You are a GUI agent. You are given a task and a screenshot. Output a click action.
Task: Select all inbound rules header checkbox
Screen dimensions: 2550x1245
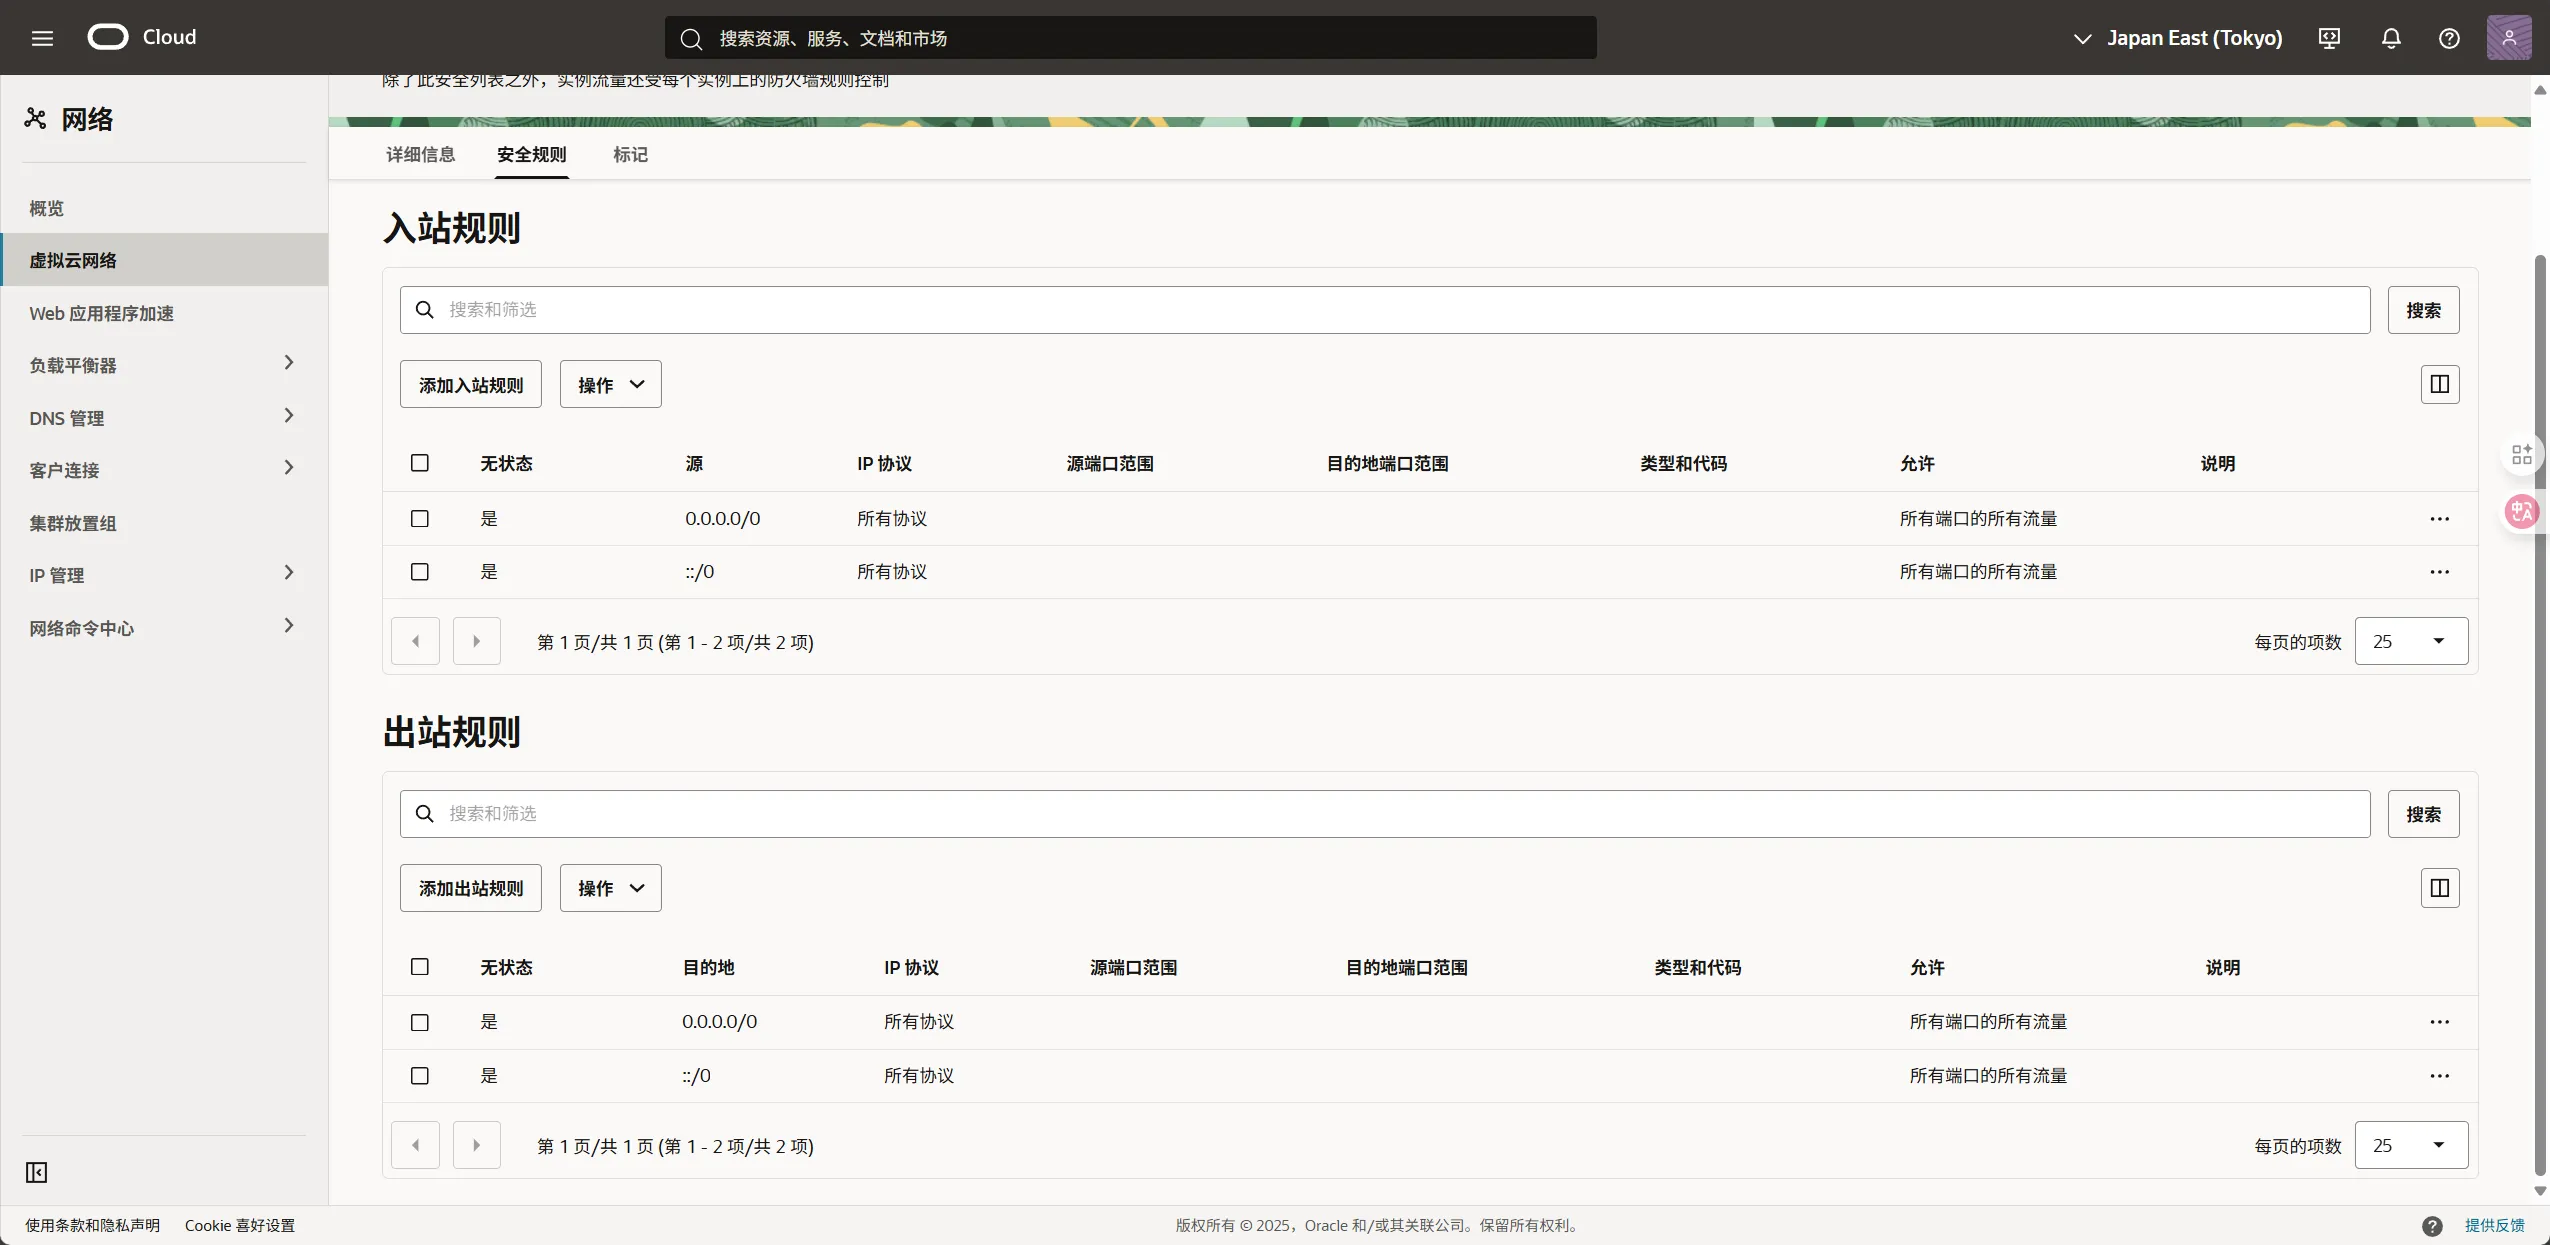click(420, 463)
